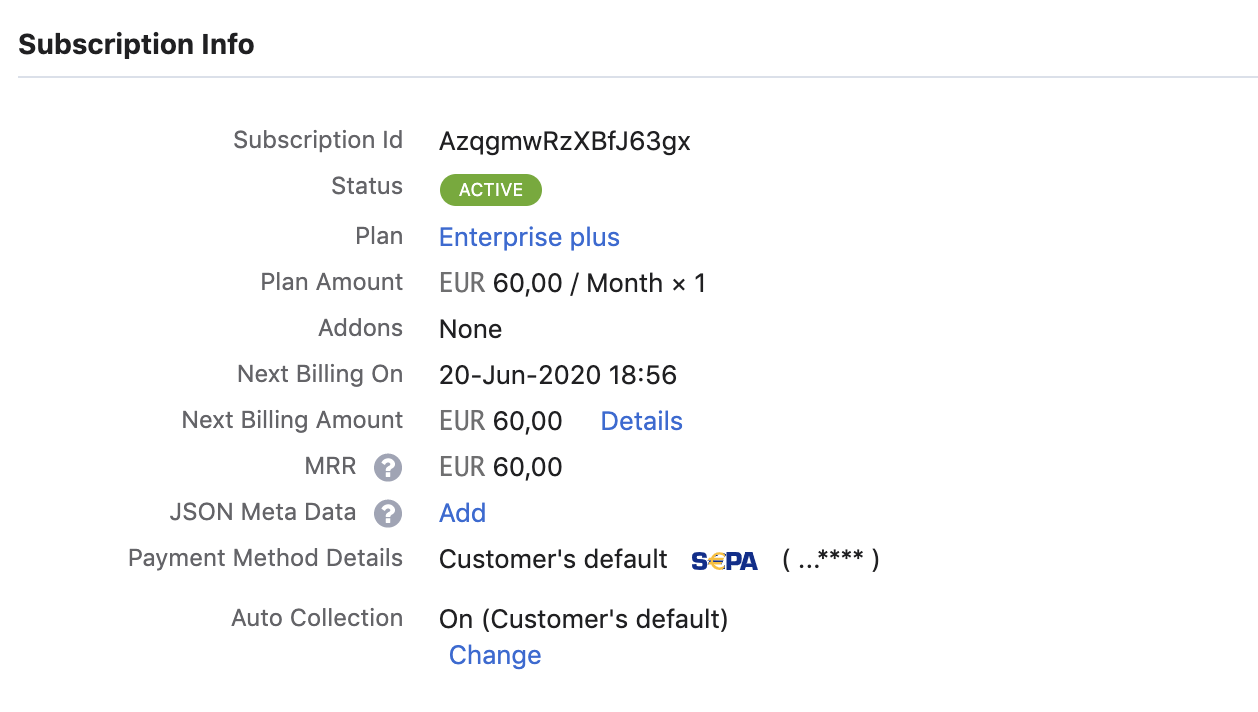Add JSON meta data
This screenshot has height=712, width=1258.
coord(462,513)
